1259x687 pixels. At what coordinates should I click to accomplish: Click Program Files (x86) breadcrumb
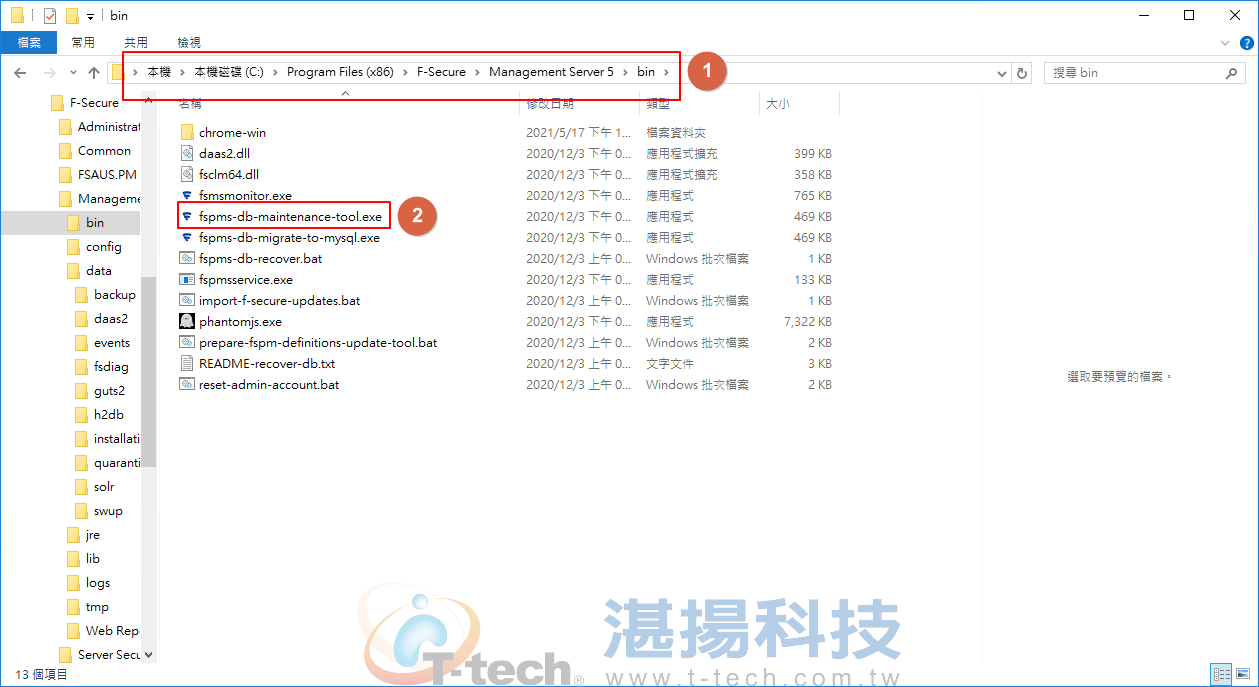[340, 72]
